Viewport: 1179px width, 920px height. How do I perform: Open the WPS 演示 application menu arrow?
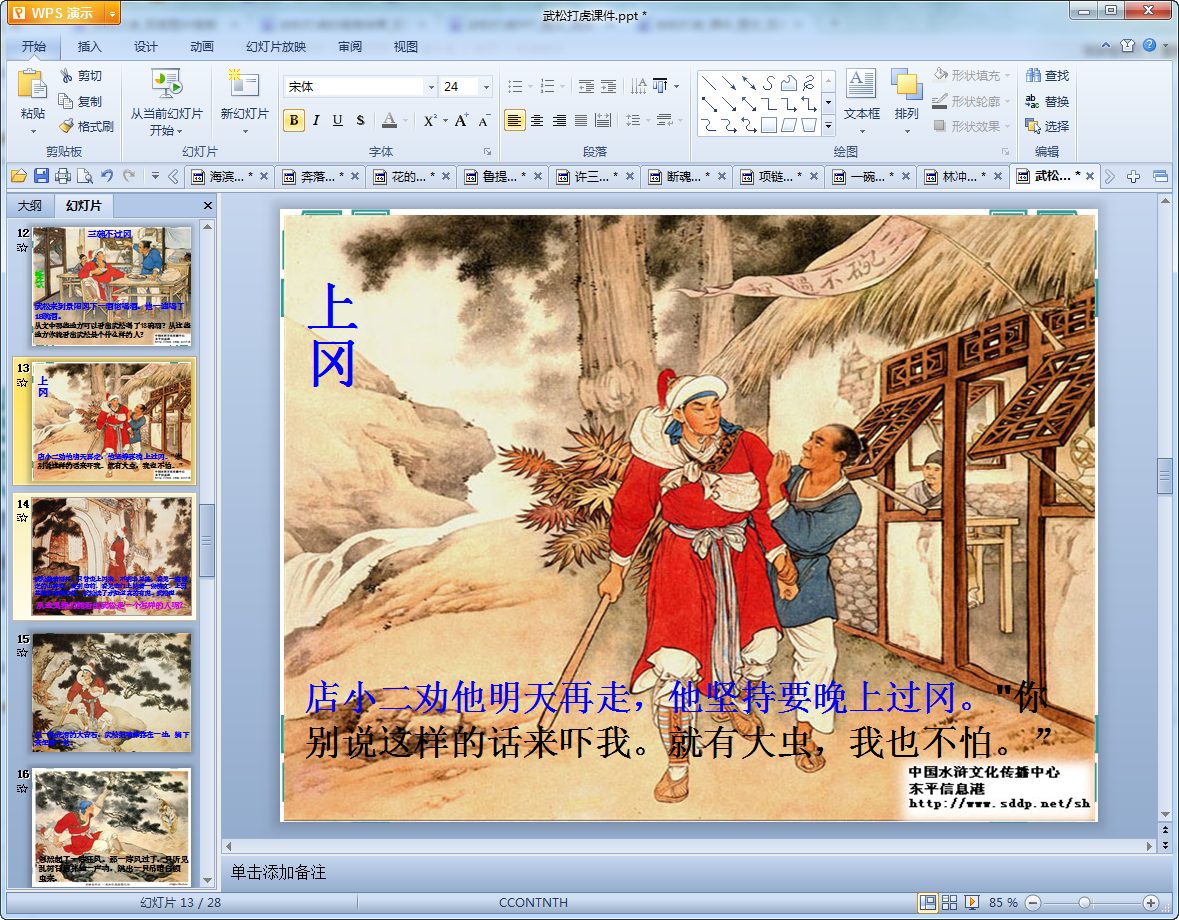click(x=113, y=14)
